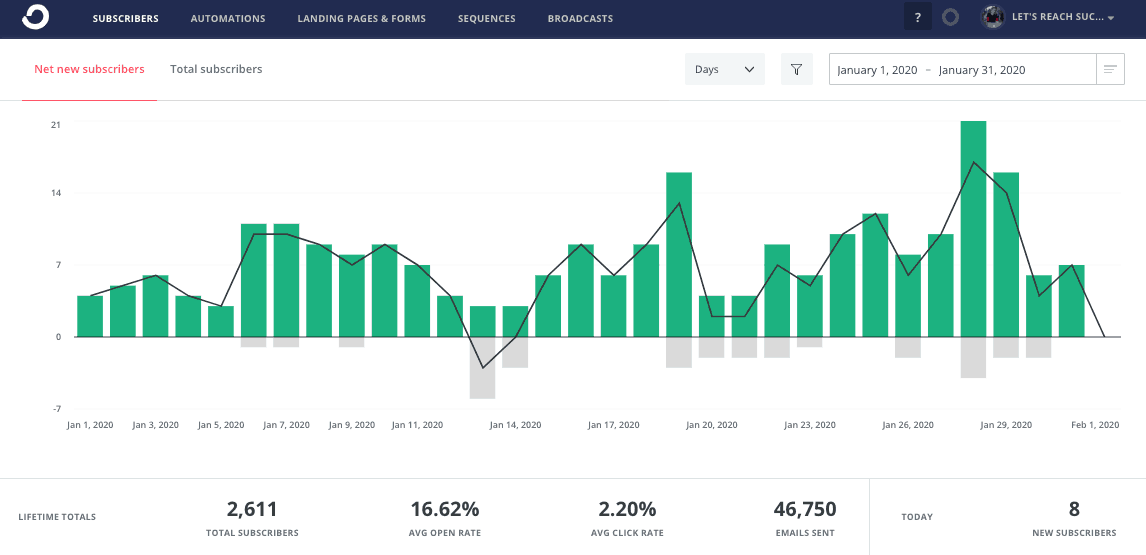The image size is (1146, 555).
Task: Click the ConvertKit logo icon
Action: (35, 17)
